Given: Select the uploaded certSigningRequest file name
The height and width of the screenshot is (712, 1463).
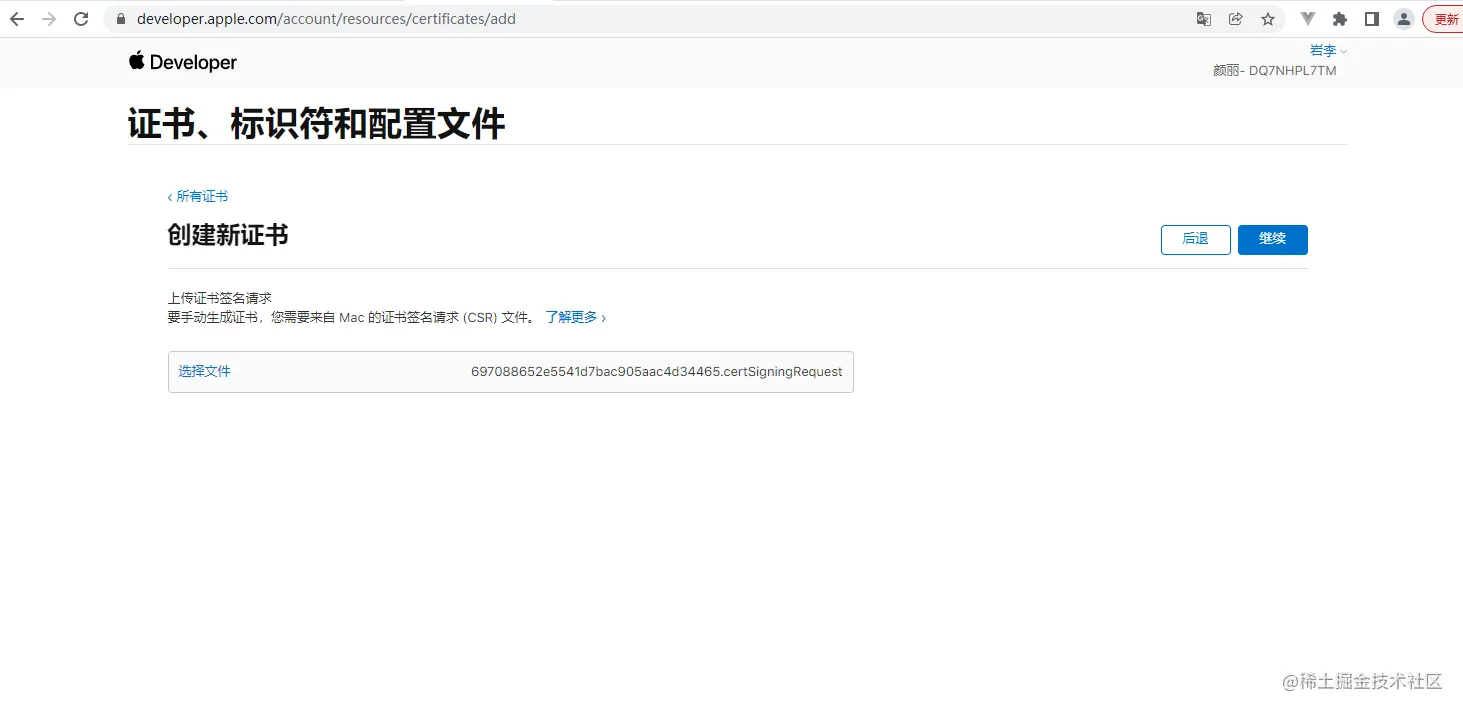Looking at the screenshot, I should click(x=656, y=371).
